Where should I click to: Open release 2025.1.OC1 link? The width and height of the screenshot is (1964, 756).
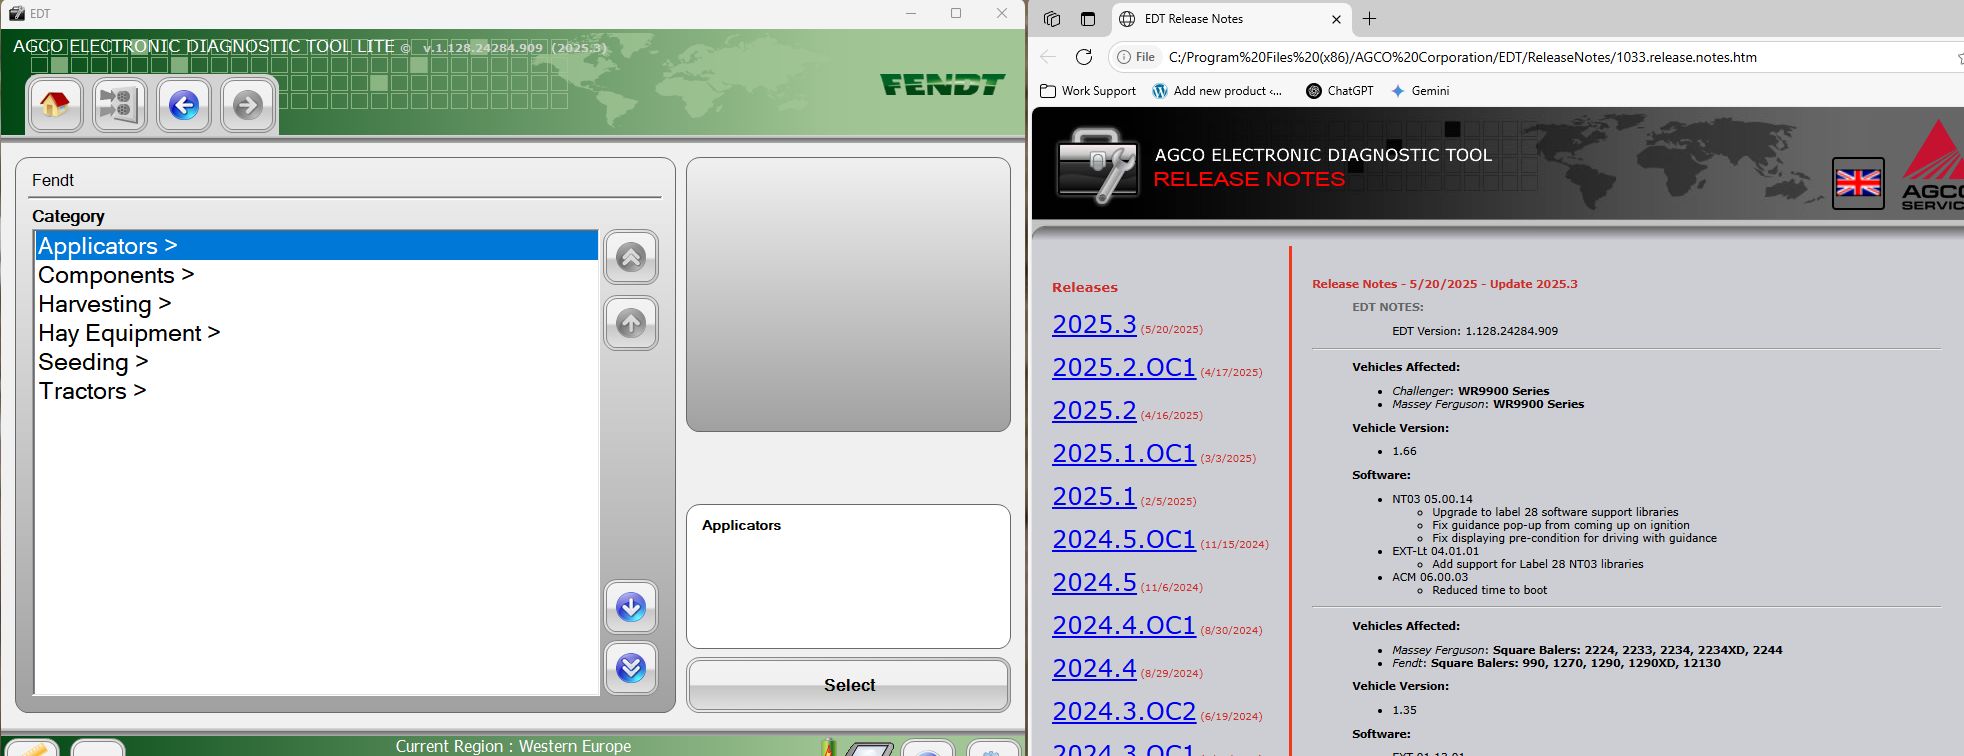click(1124, 454)
